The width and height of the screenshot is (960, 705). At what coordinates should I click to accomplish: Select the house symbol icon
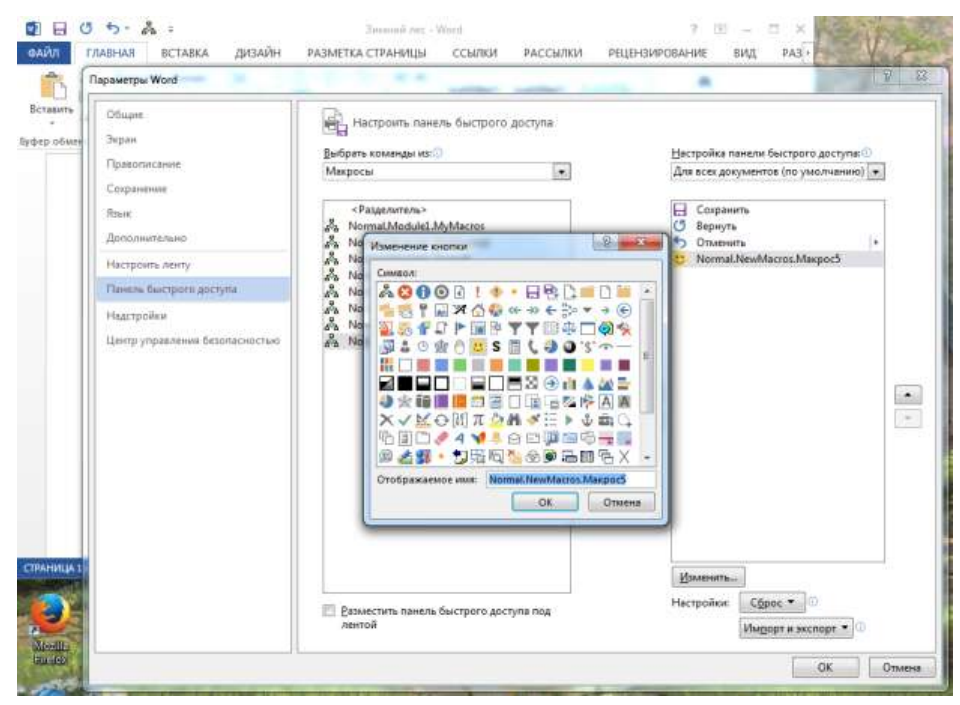click(478, 309)
